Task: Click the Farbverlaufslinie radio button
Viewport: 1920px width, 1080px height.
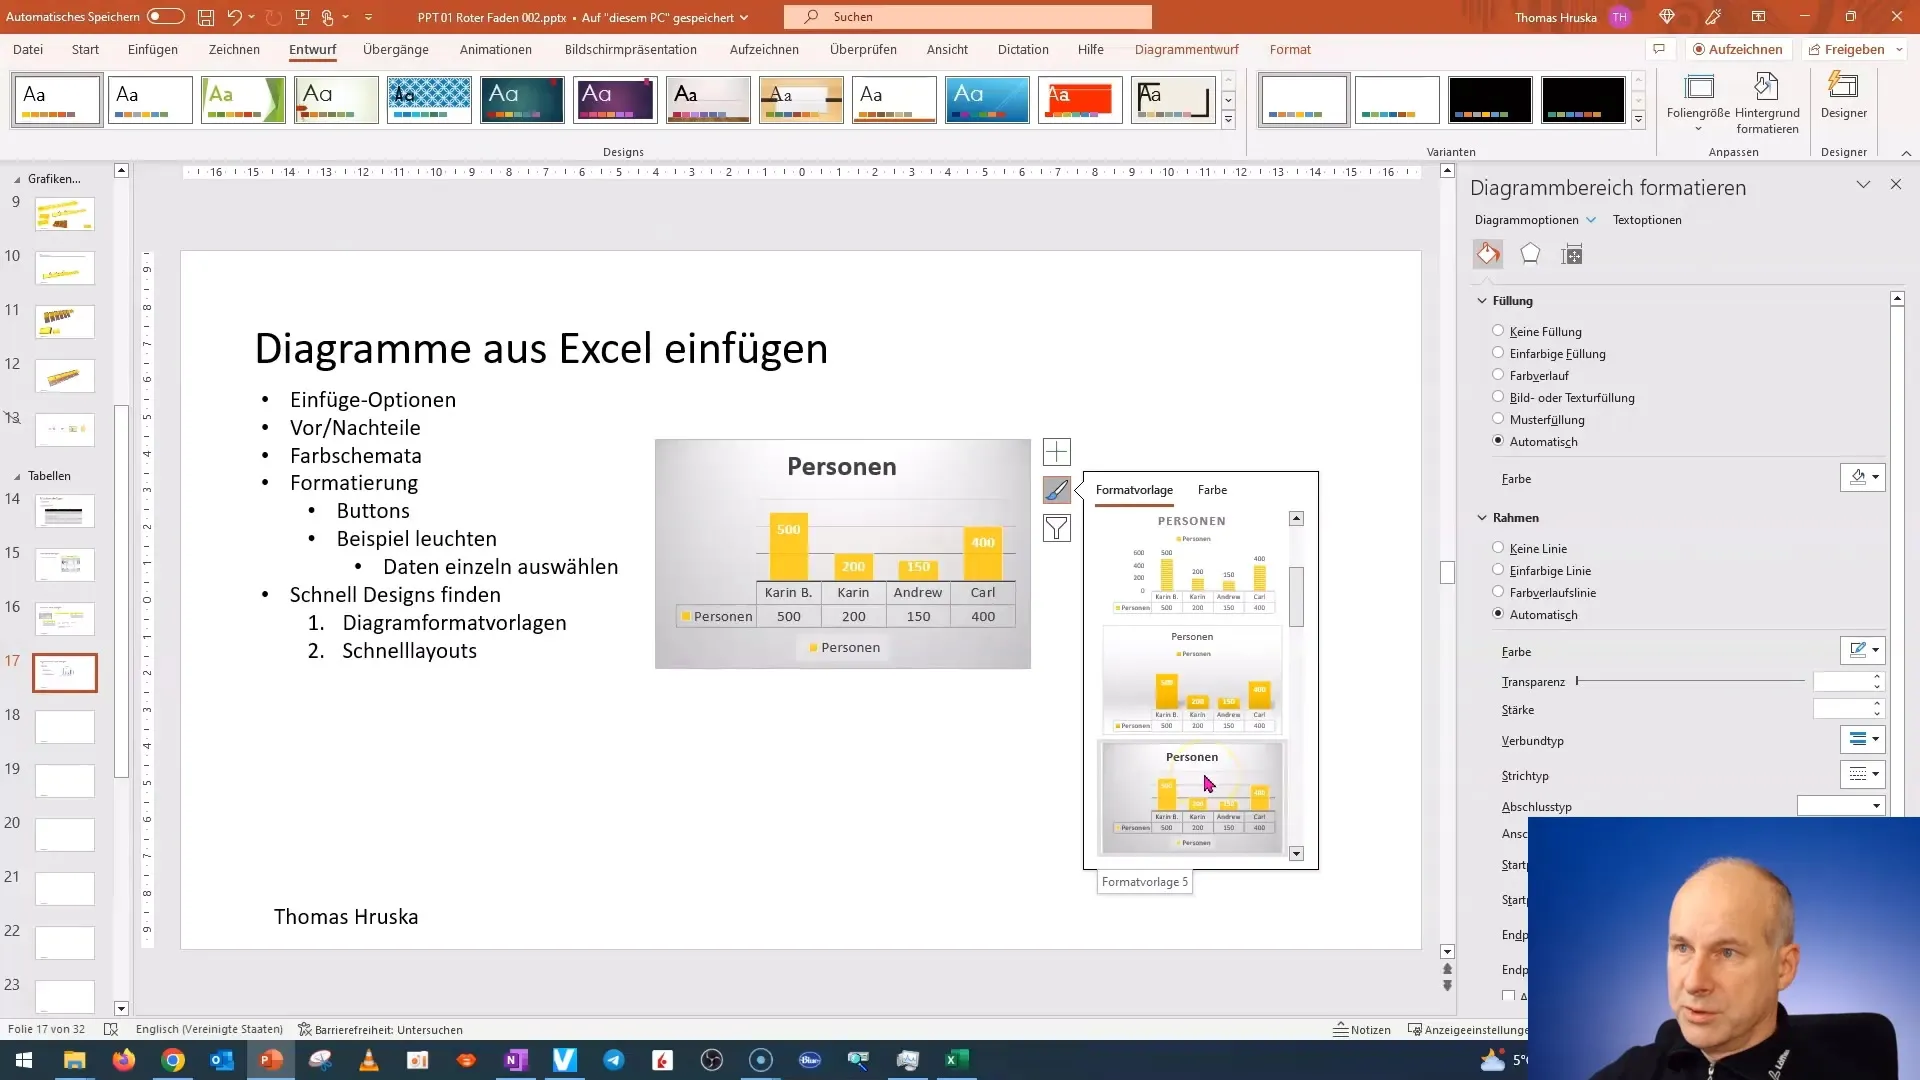Action: pos(1498,592)
